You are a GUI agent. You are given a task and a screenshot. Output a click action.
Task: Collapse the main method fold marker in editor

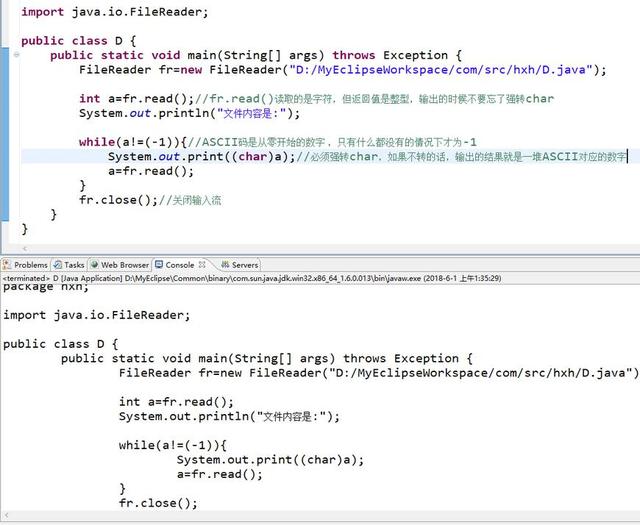click(16, 54)
